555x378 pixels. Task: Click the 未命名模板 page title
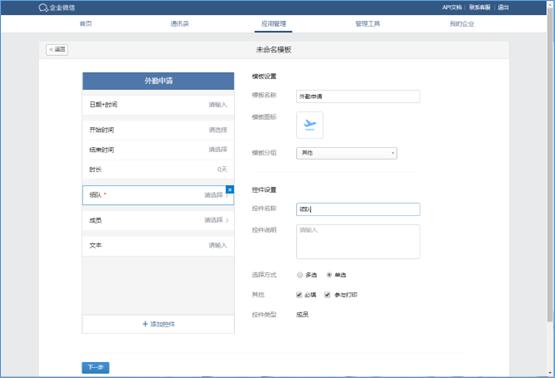[x=274, y=50]
